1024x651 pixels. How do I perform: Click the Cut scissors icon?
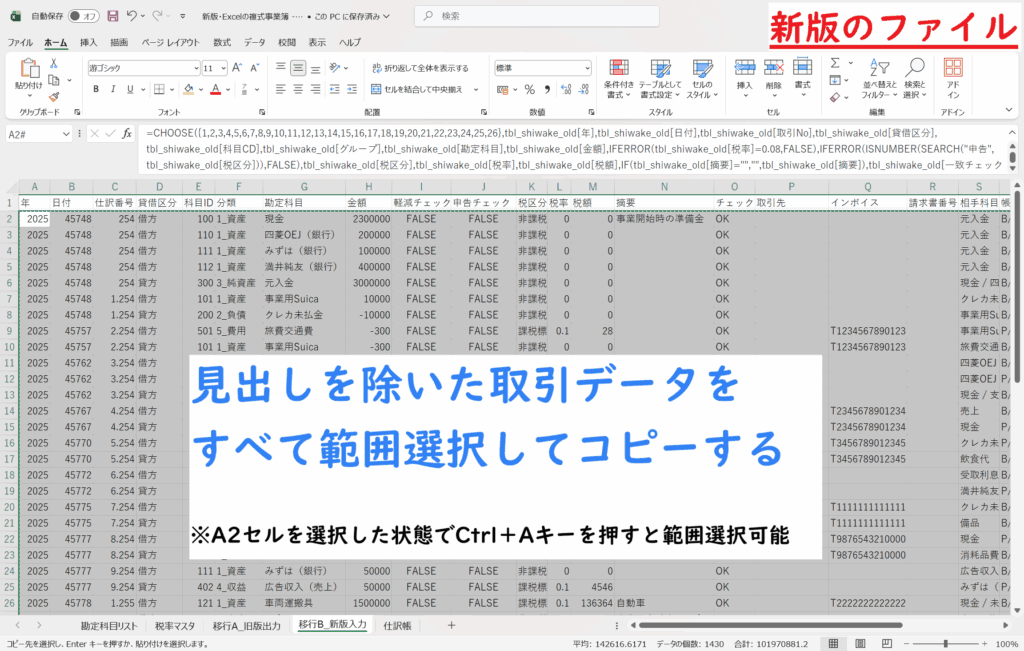point(54,63)
